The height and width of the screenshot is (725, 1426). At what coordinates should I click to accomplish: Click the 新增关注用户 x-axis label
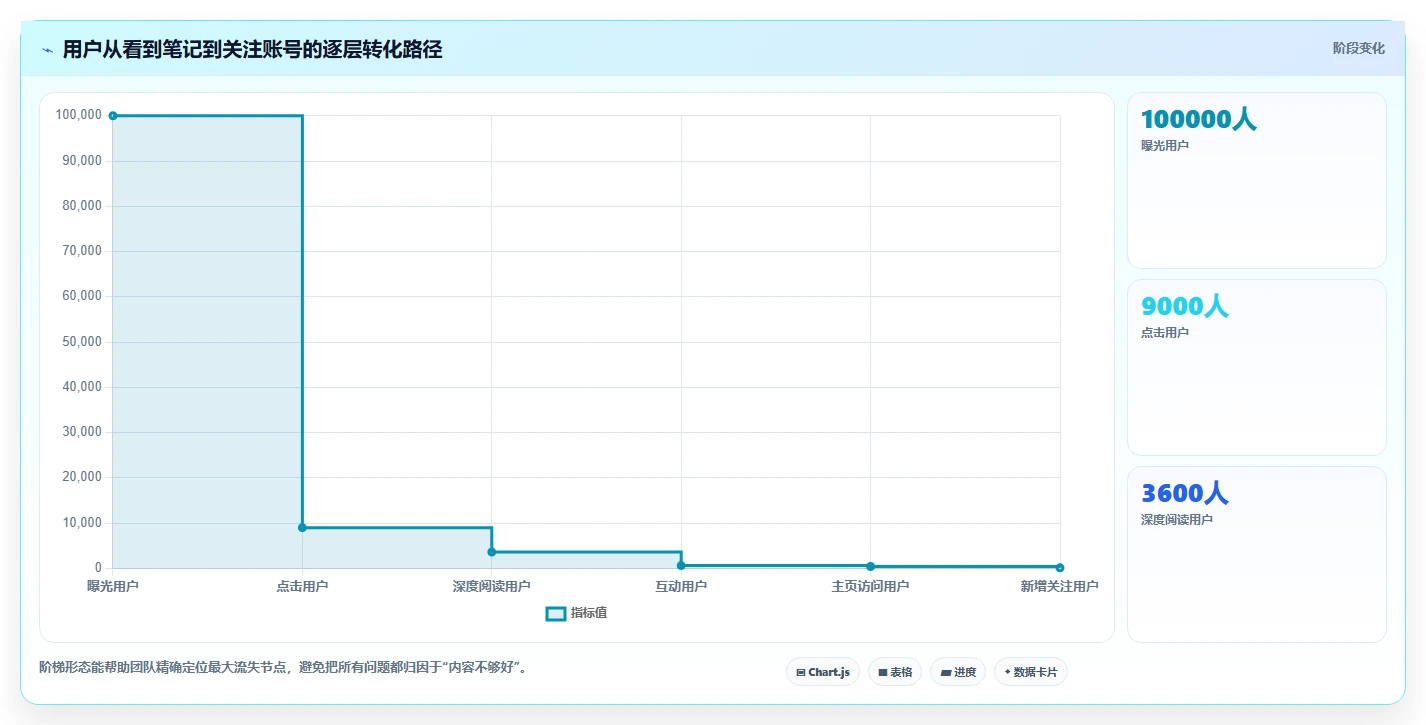click(x=1060, y=586)
